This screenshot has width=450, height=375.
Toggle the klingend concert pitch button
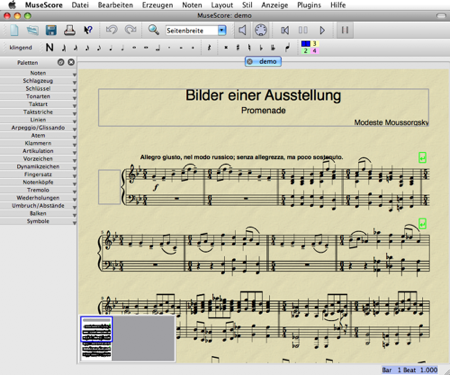tap(21, 48)
